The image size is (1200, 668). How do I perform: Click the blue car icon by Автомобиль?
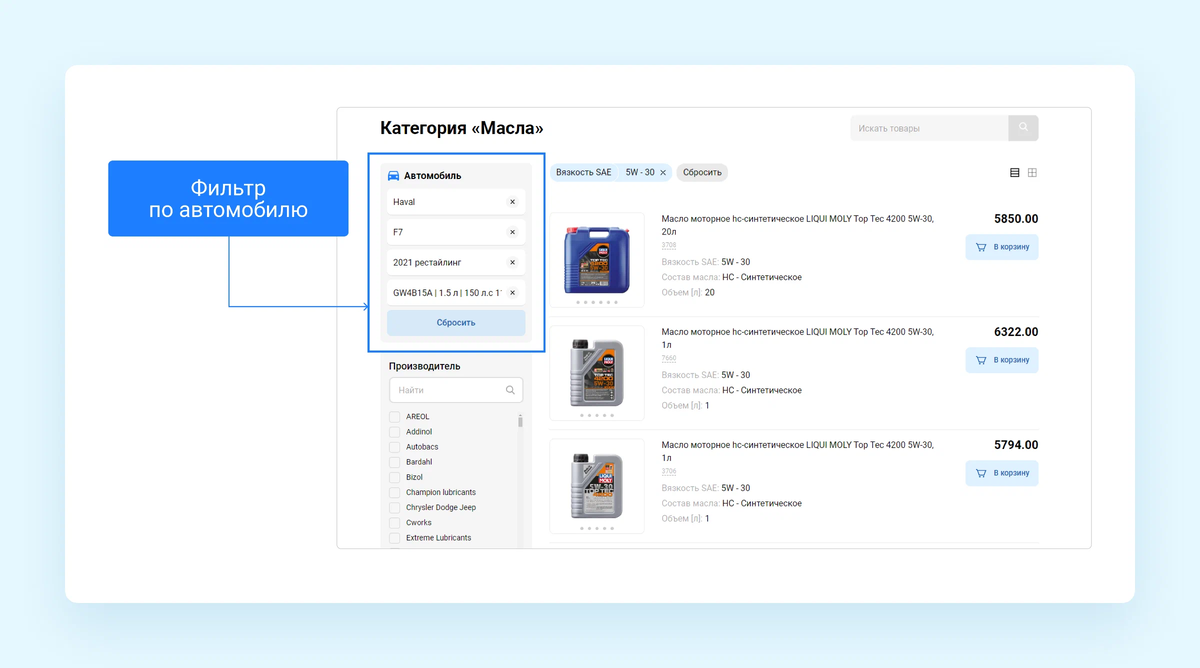[x=394, y=176]
